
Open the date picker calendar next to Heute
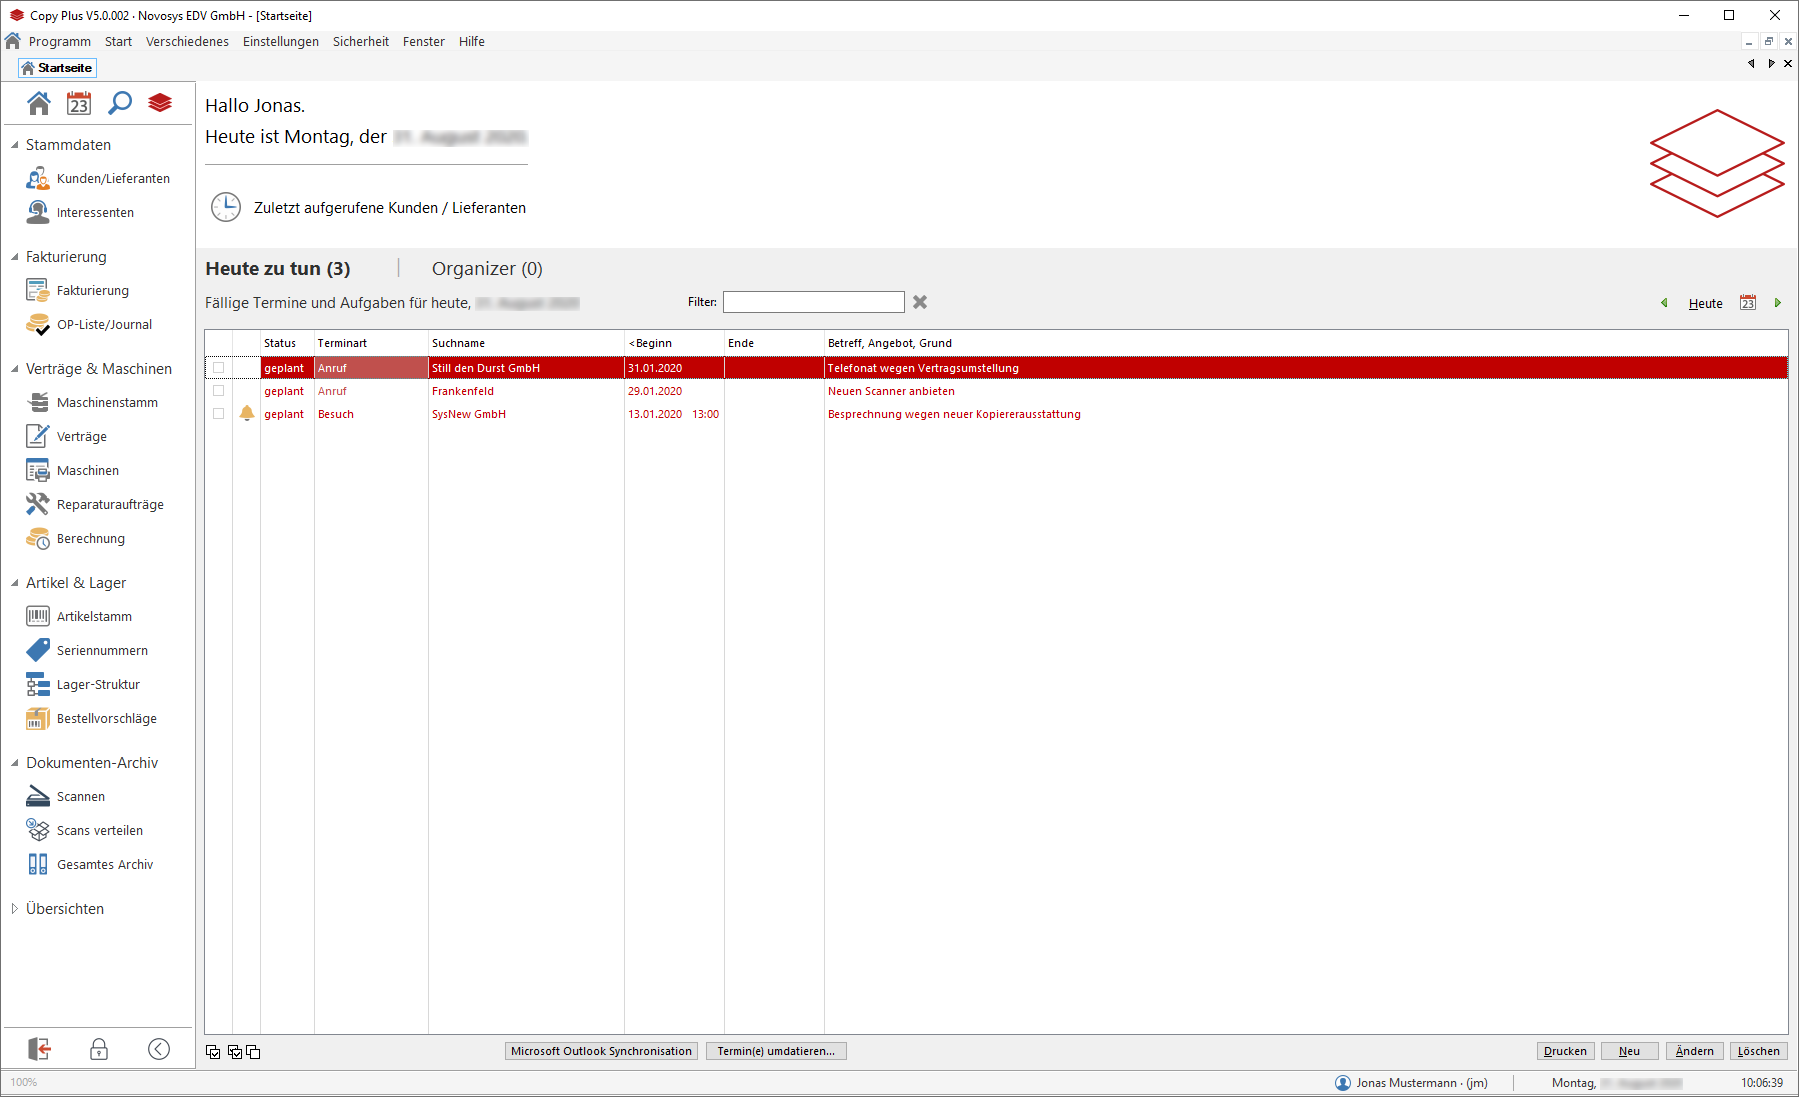point(1748,303)
